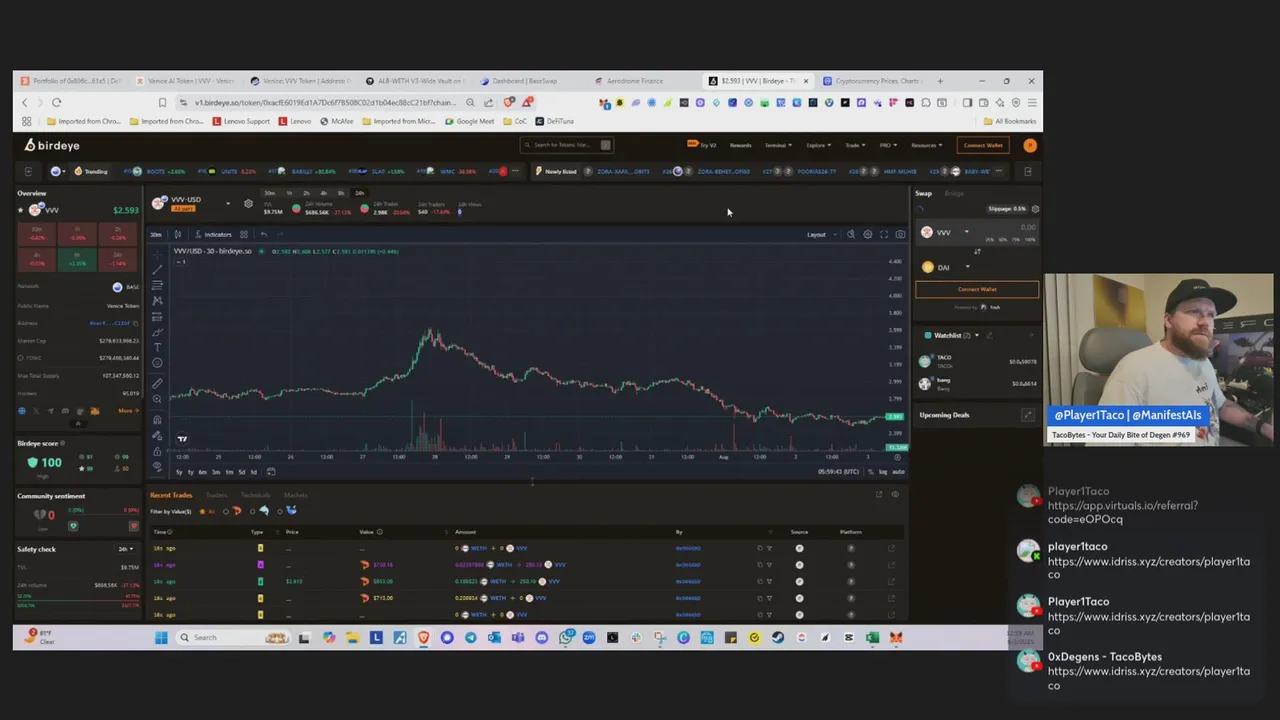Screen dimensions: 1280x720
Task: Collapse the Overview details chevron
Action: (x=78, y=424)
